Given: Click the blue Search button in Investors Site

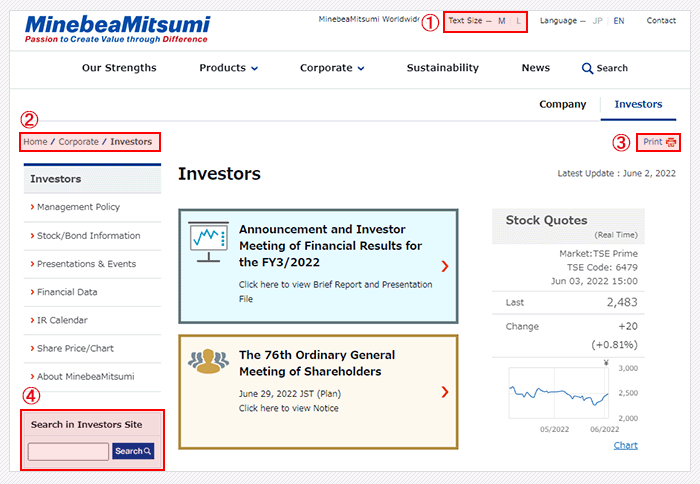Looking at the screenshot, I should tap(133, 451).
